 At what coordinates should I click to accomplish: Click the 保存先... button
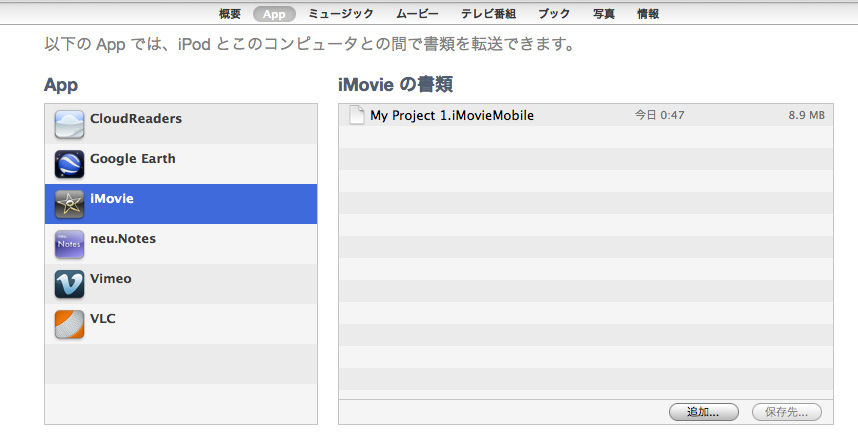787,412
